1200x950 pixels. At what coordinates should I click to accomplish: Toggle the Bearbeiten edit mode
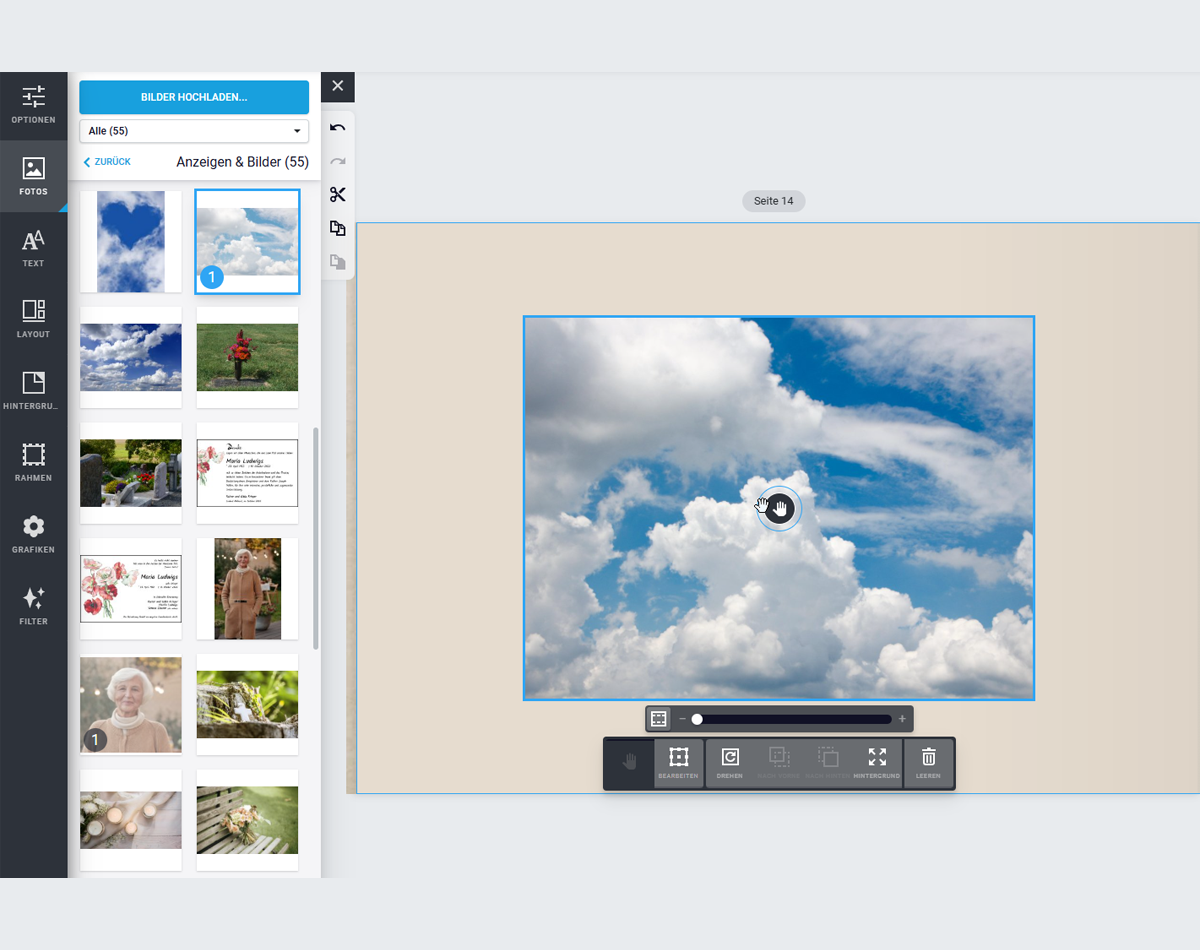679,764
